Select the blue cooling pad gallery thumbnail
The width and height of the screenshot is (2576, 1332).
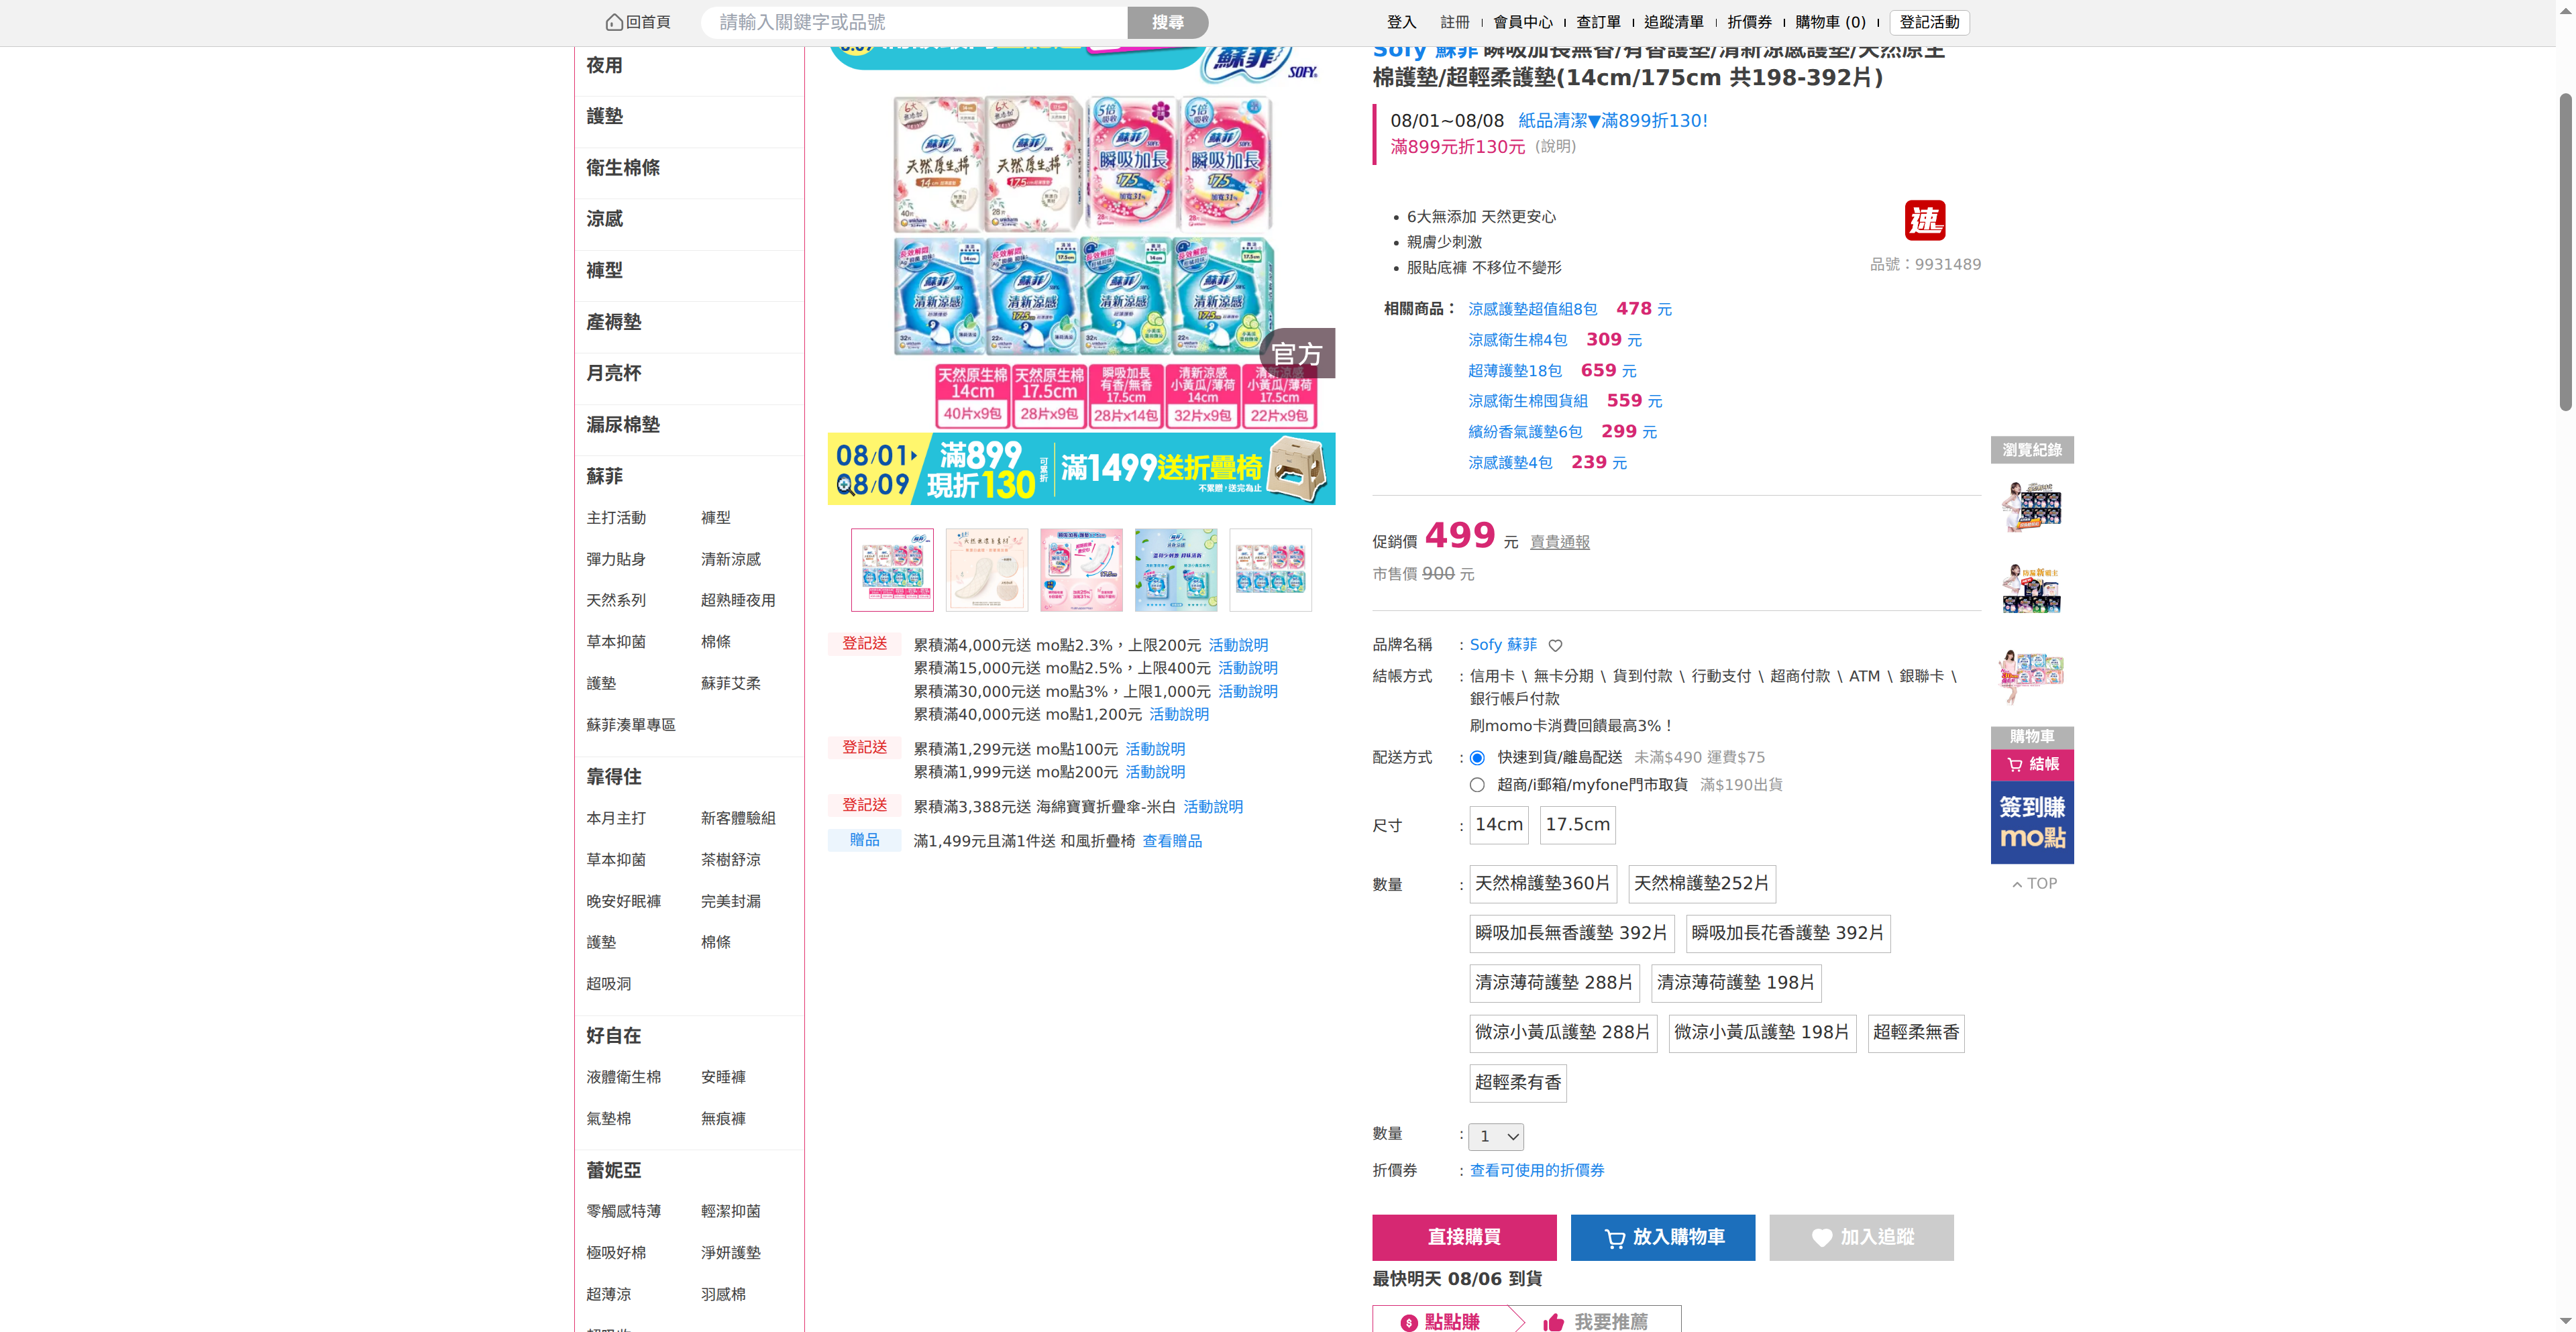coord(1176,570)
